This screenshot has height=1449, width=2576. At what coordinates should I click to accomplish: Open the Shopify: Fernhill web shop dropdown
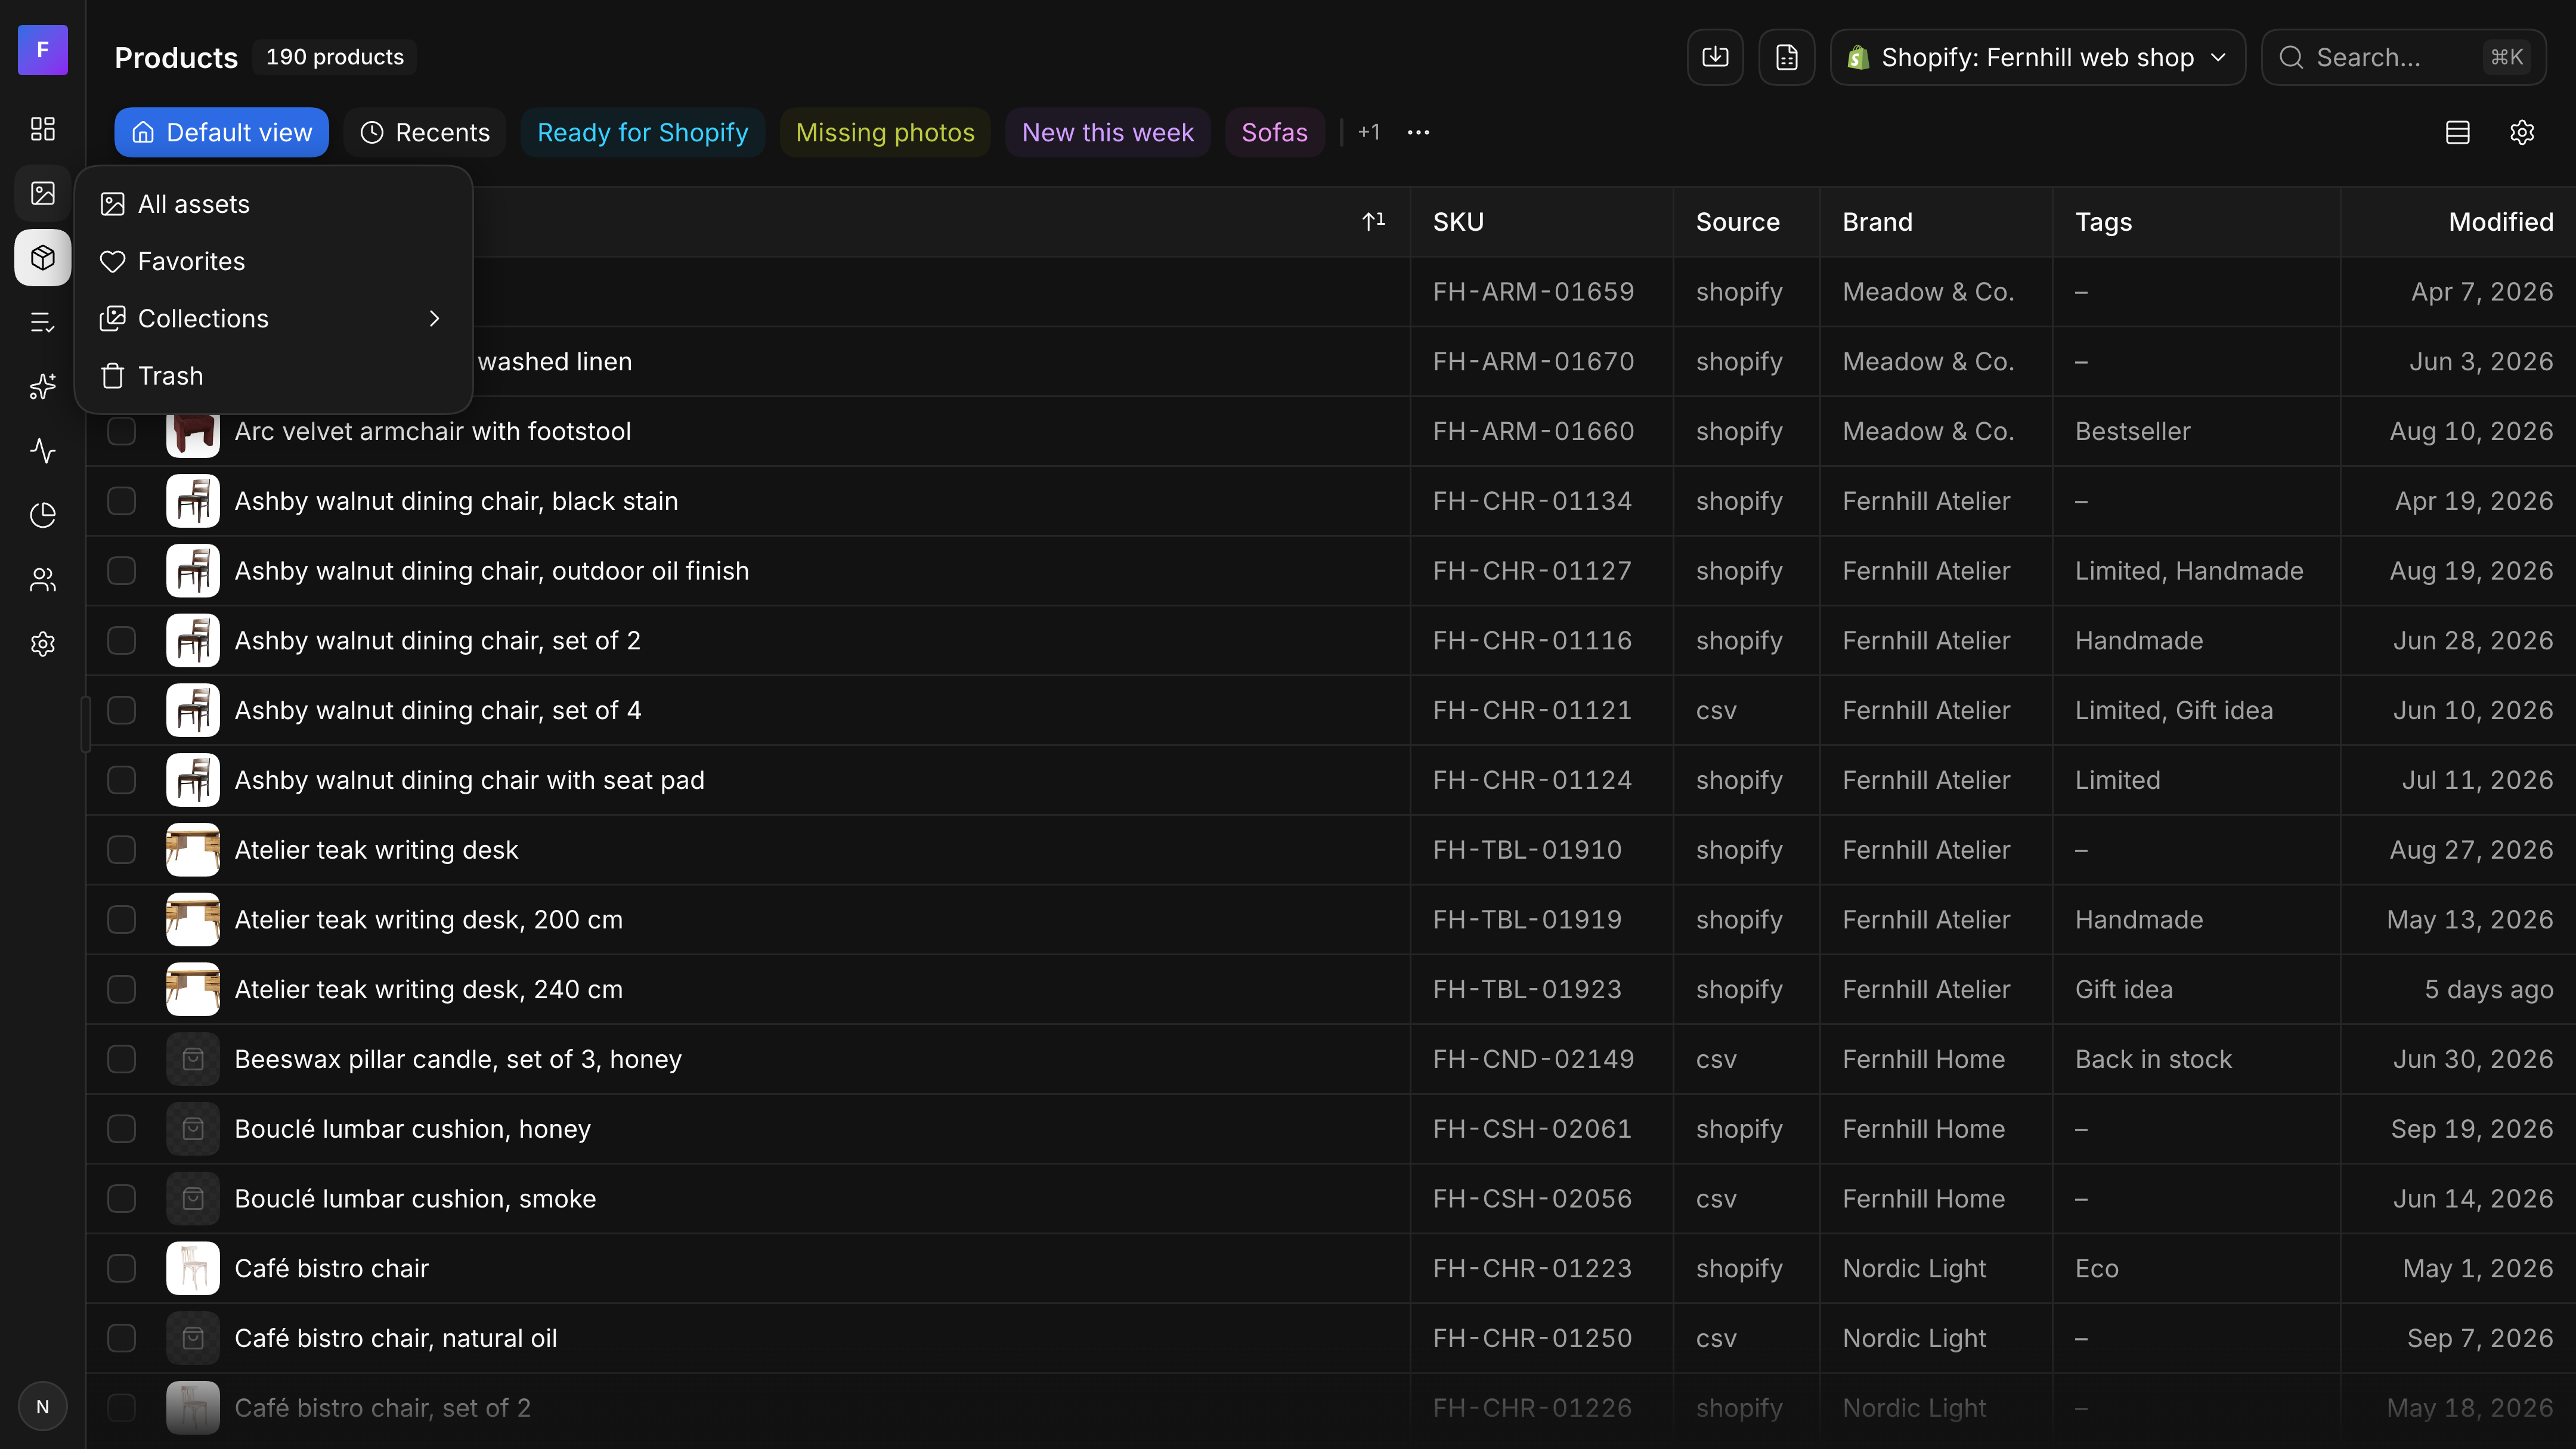(x=2038, y=57)
